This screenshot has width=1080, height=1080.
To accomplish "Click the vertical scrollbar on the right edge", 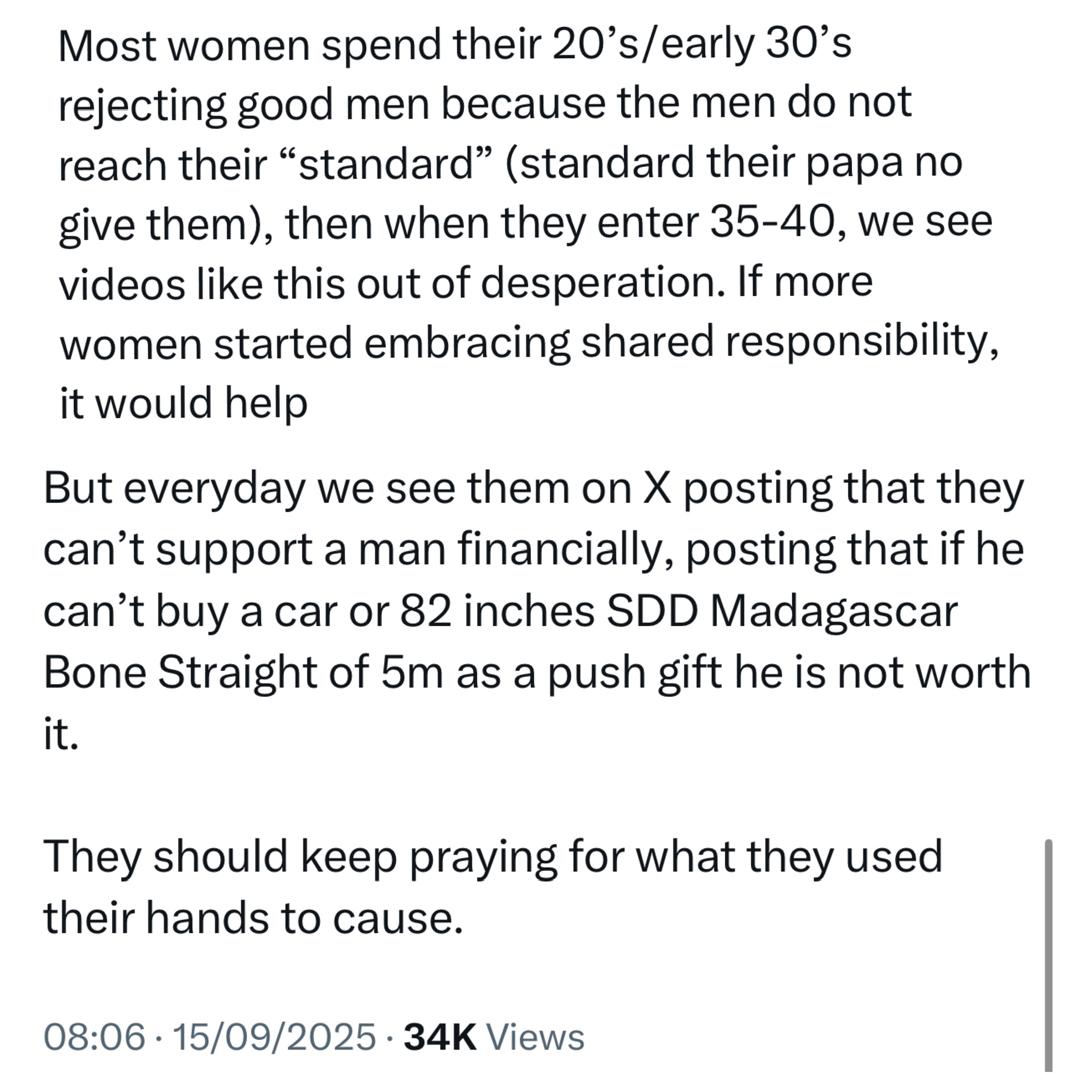I will 1047,955.
